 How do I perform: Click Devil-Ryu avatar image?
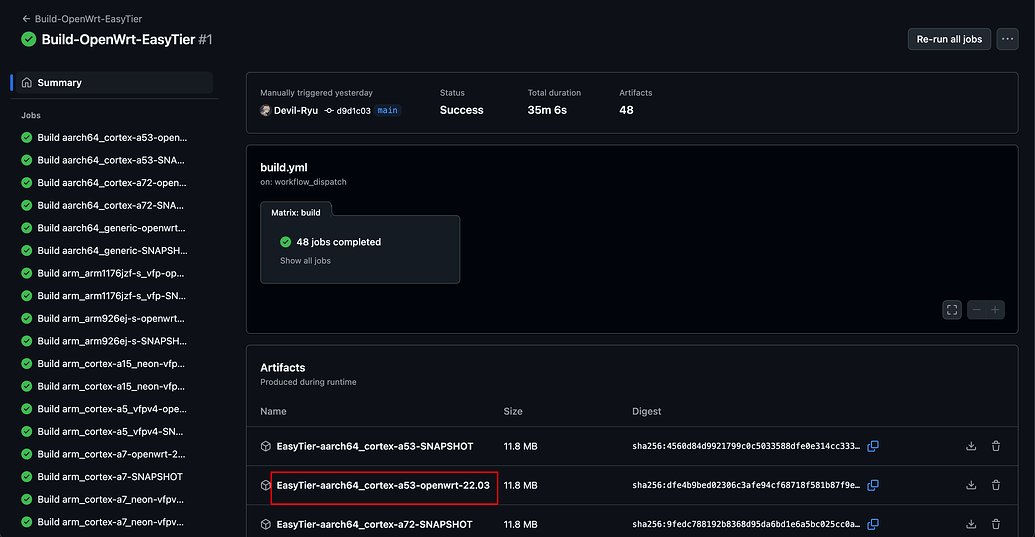pyautogui.click(x=265, y=110)
